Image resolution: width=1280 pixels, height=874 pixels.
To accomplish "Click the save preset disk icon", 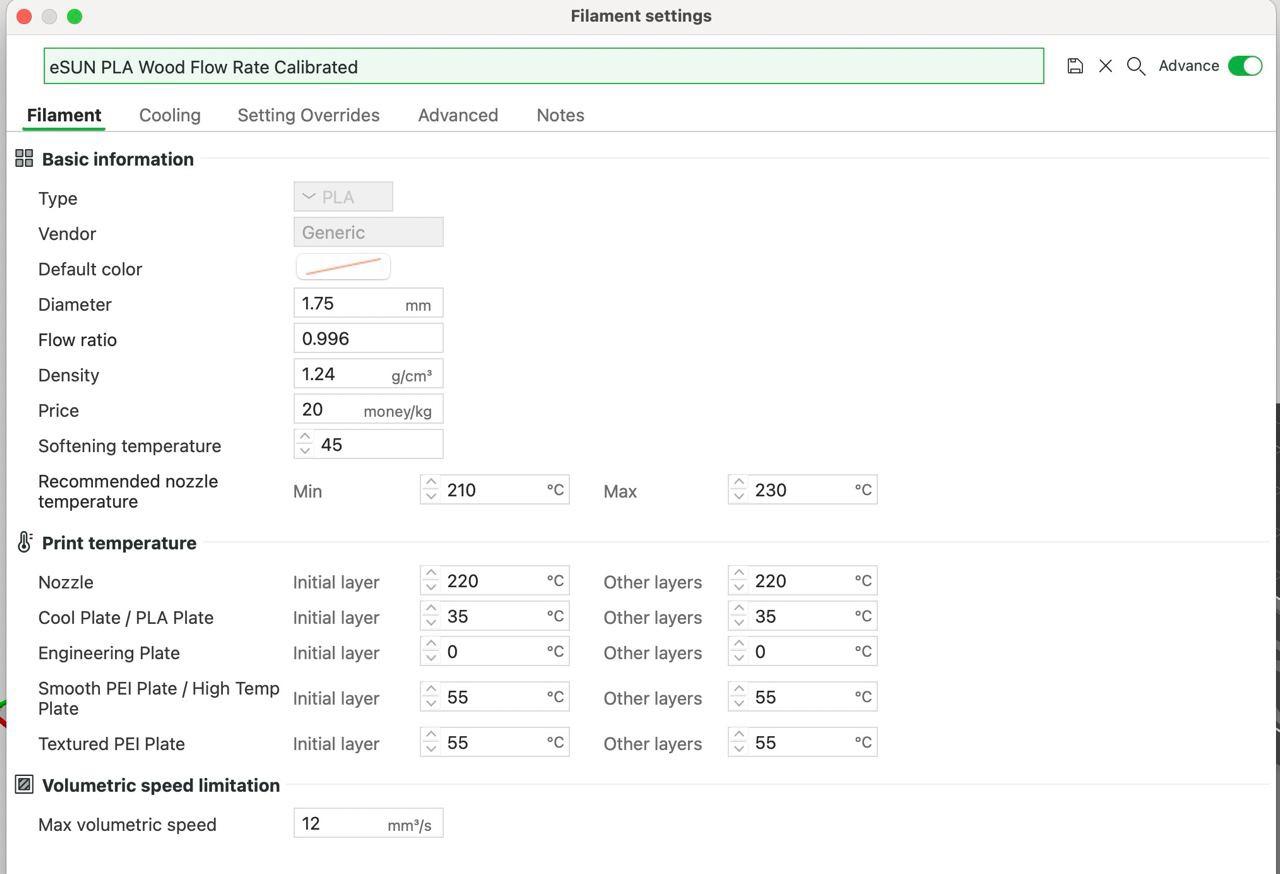I will click(1075, 66).
